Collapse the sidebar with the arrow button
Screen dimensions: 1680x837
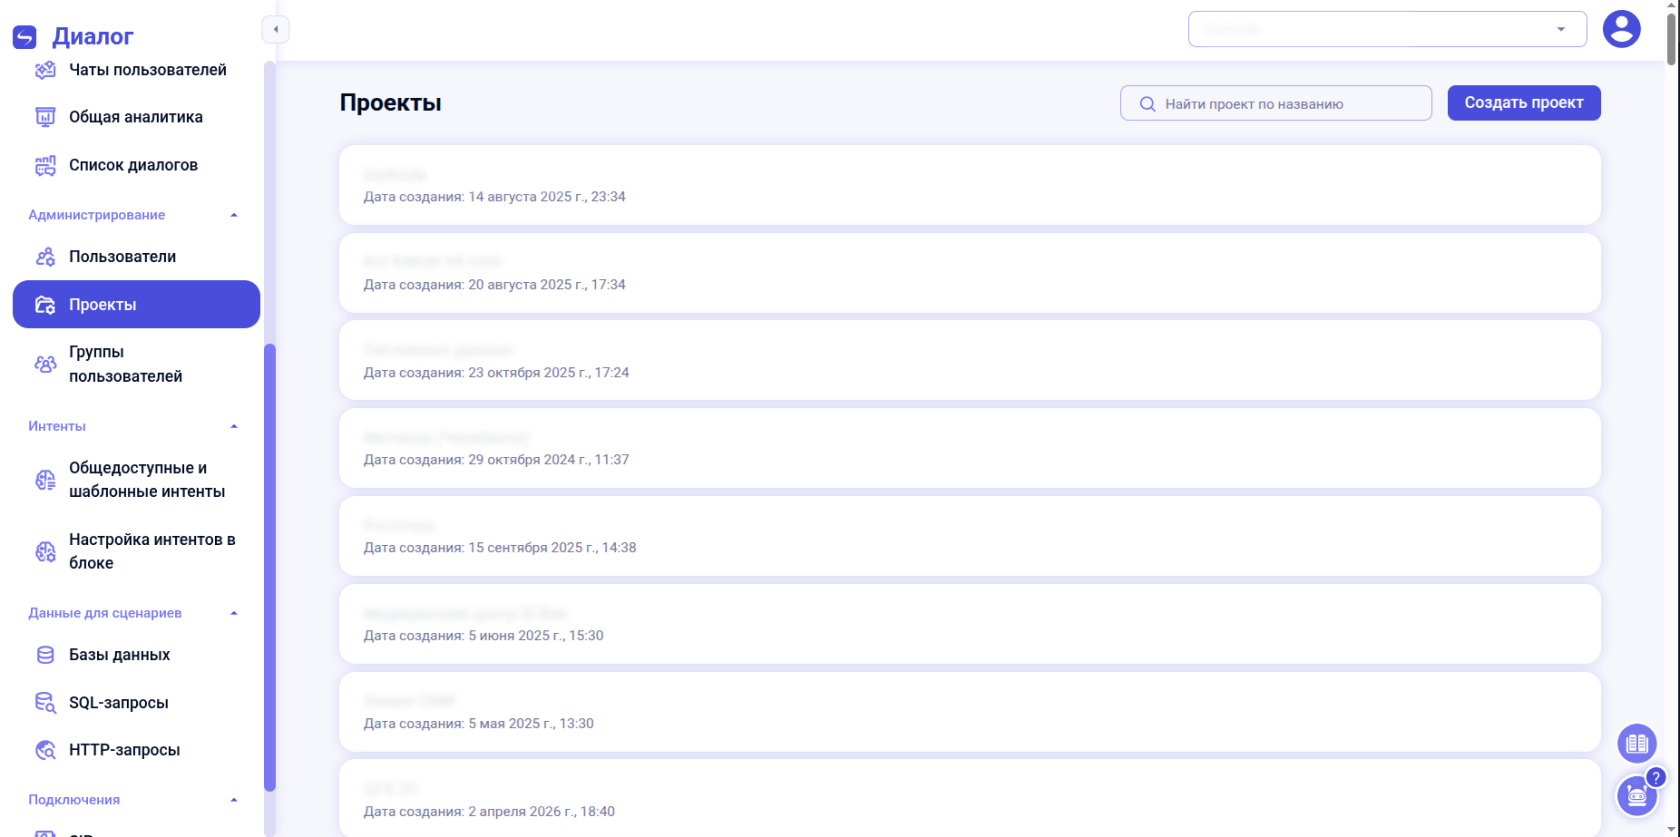coord(276,30)
